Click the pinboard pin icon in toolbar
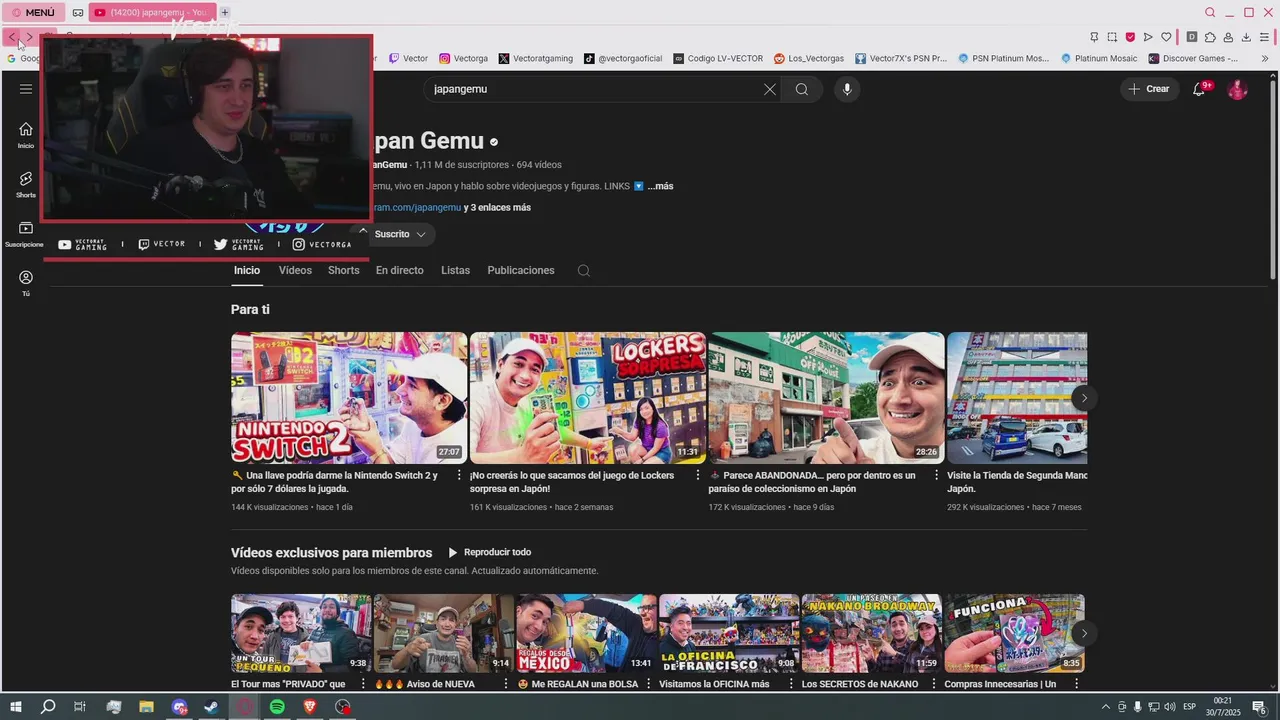The height and width of the screenshot is (720, 1280). click(1094, 37)
